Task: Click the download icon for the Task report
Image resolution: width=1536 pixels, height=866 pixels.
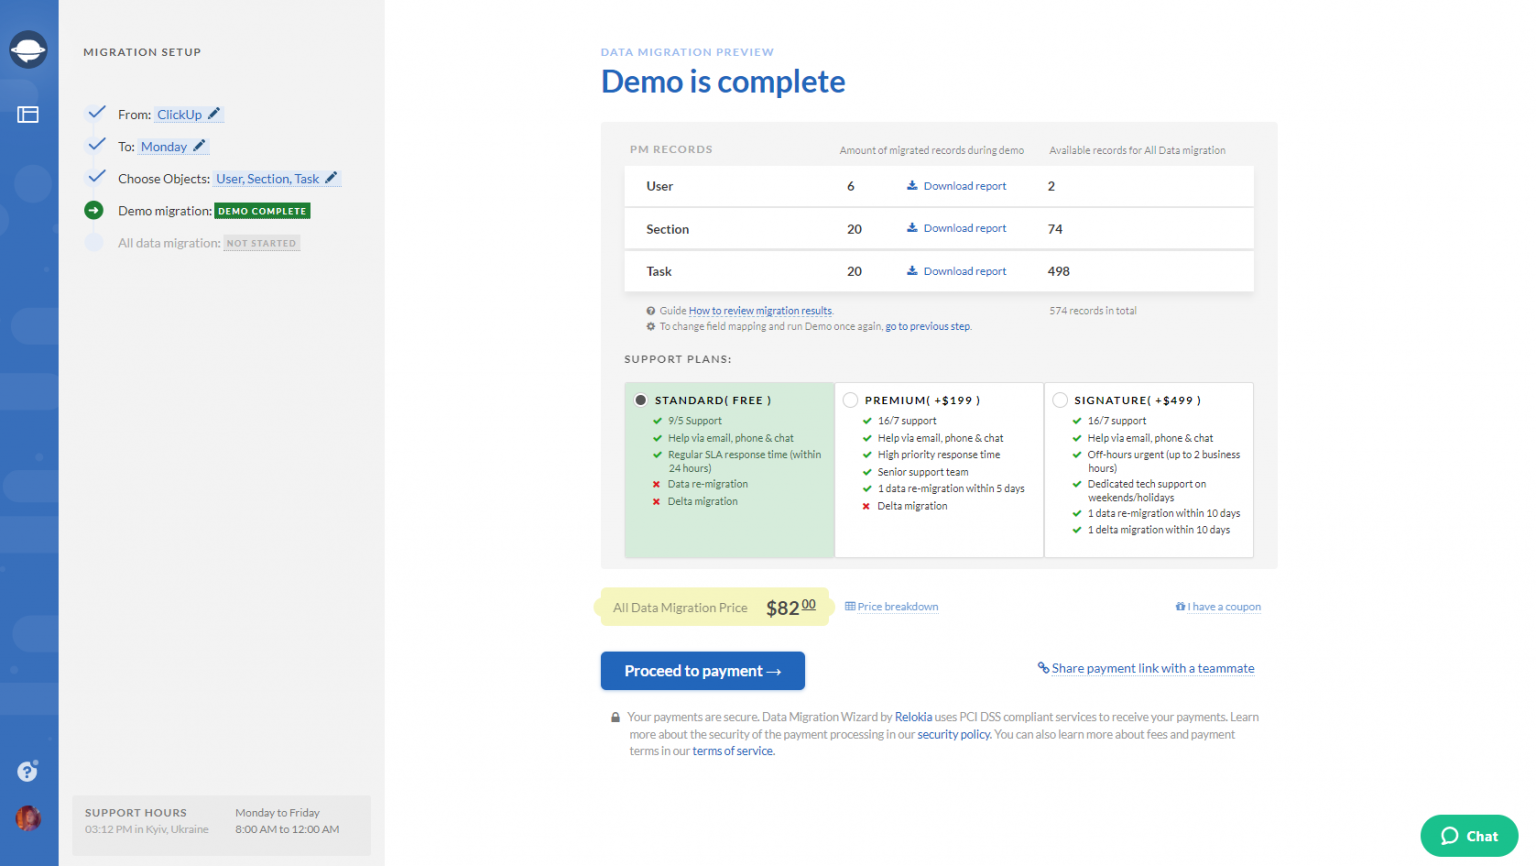Action: tap(913, 270)
